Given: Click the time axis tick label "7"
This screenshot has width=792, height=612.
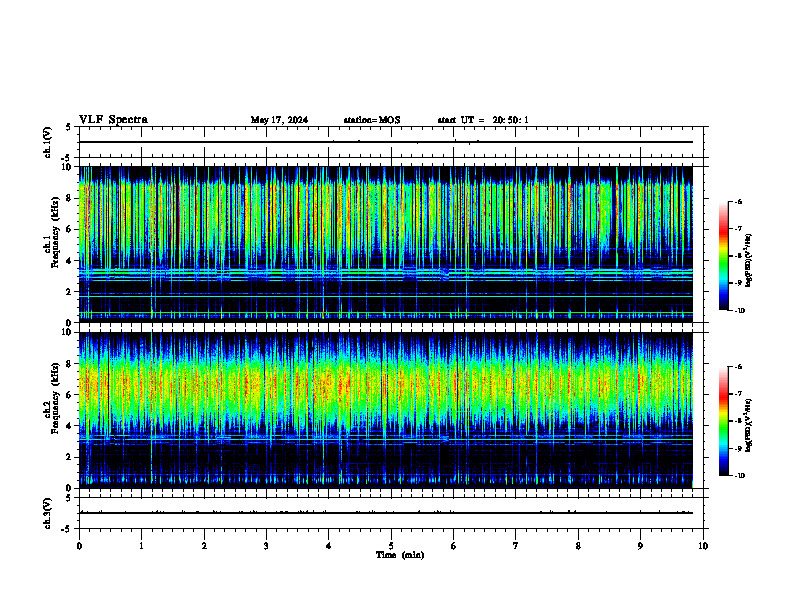Looking at the screenshot, I should click(516, 546).
